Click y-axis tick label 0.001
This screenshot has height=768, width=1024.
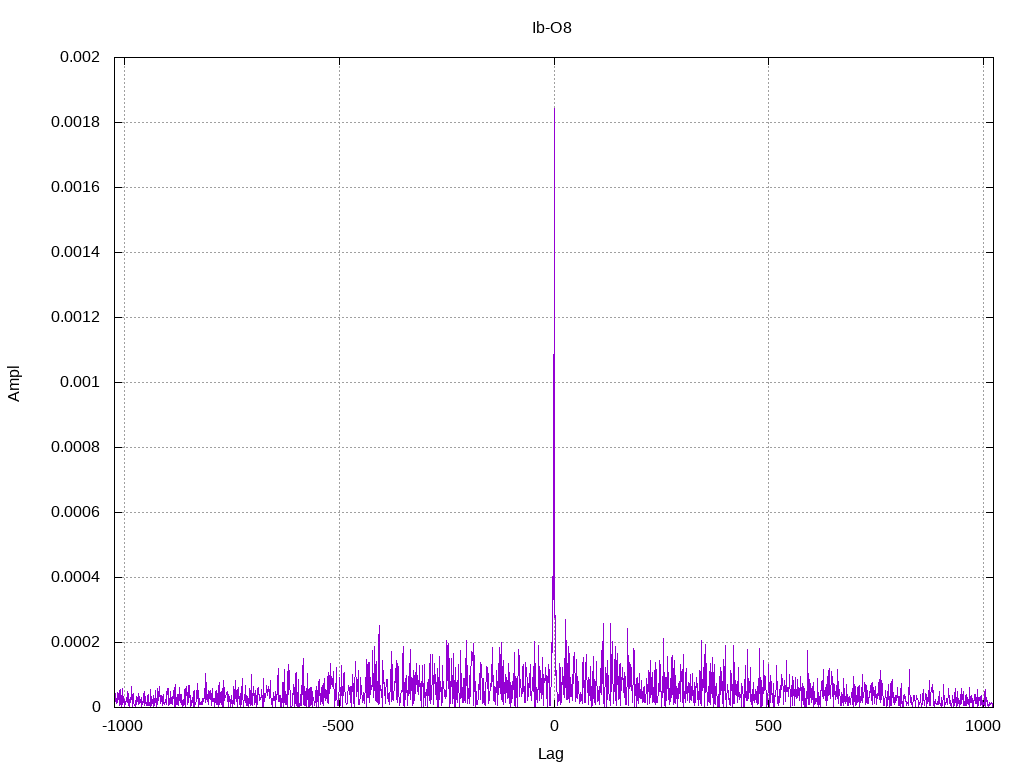[x=80, y=382]
